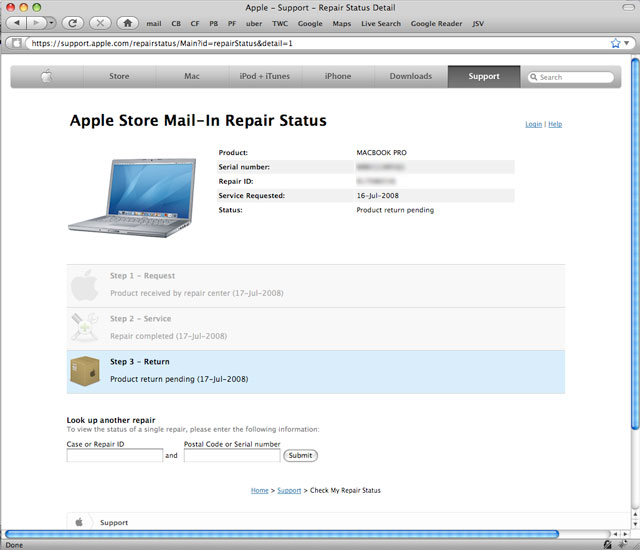640x550 pixels.
Task: Open the Downloads tab
Action: point(411,76)
